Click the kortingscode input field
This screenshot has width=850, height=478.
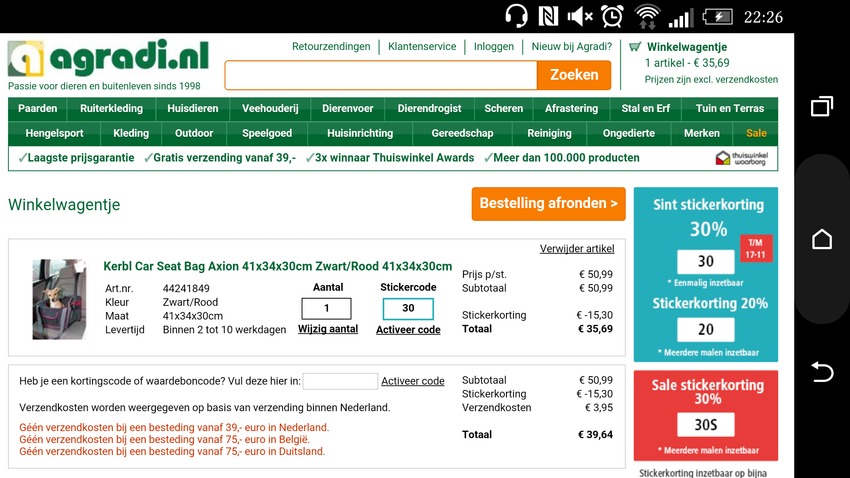click(340, 381)
